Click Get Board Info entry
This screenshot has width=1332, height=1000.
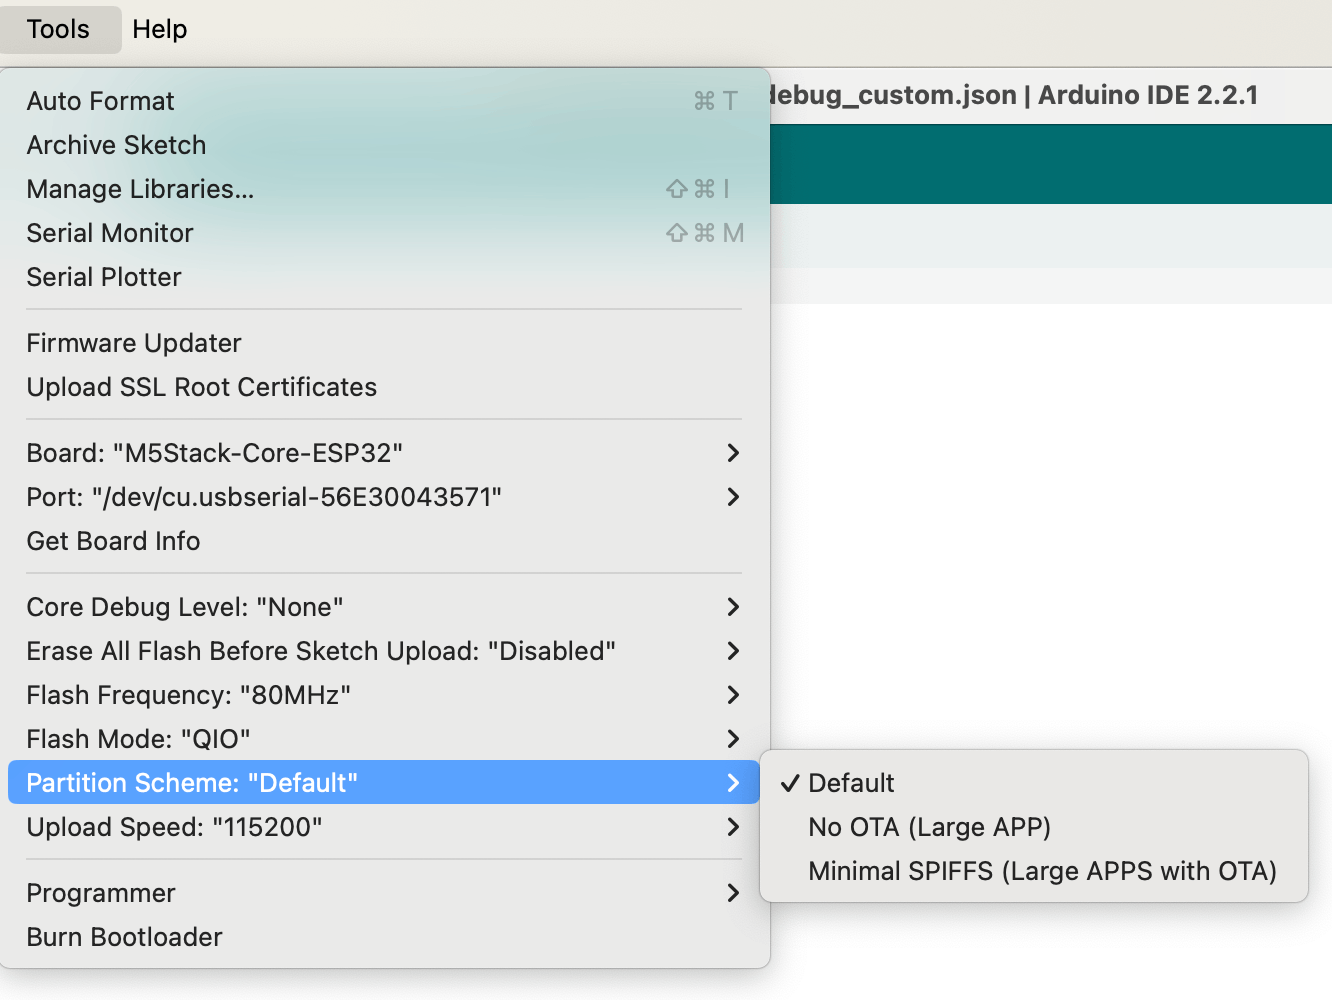[384, 541]
